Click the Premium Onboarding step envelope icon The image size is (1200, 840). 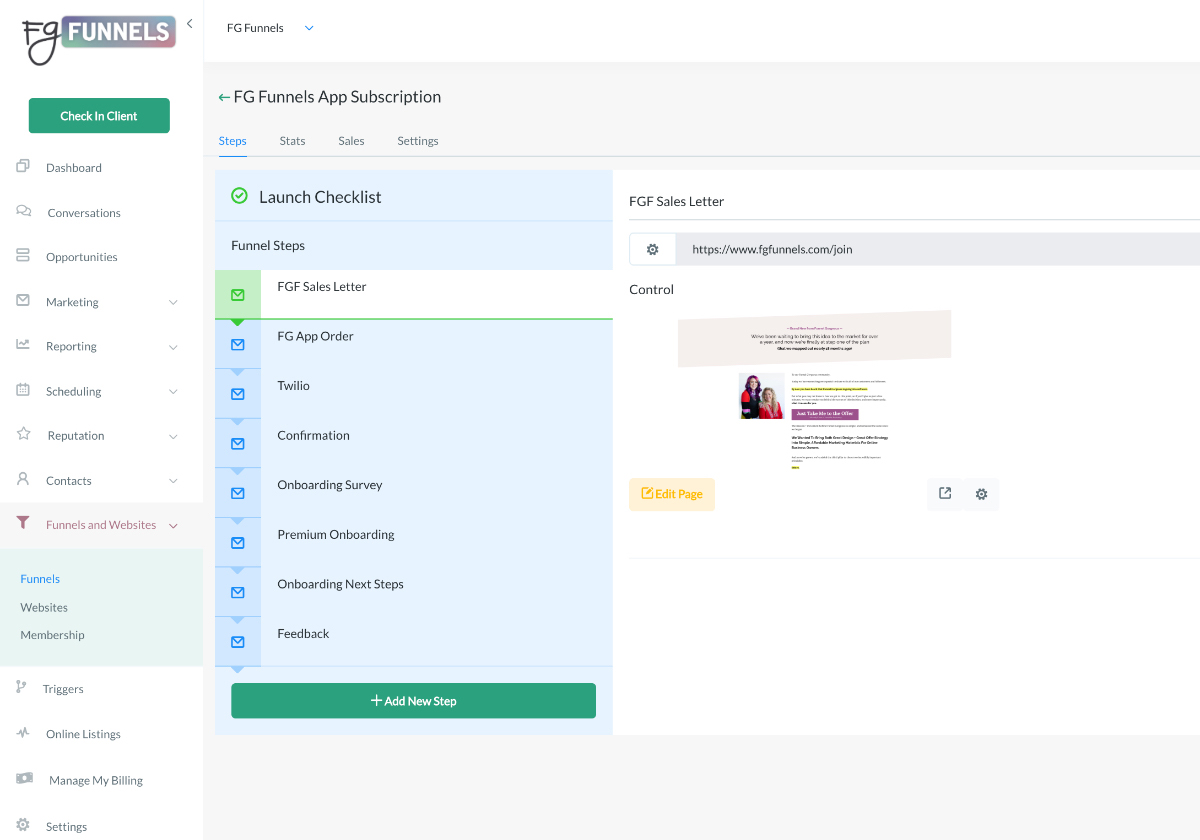pos(238,543)
